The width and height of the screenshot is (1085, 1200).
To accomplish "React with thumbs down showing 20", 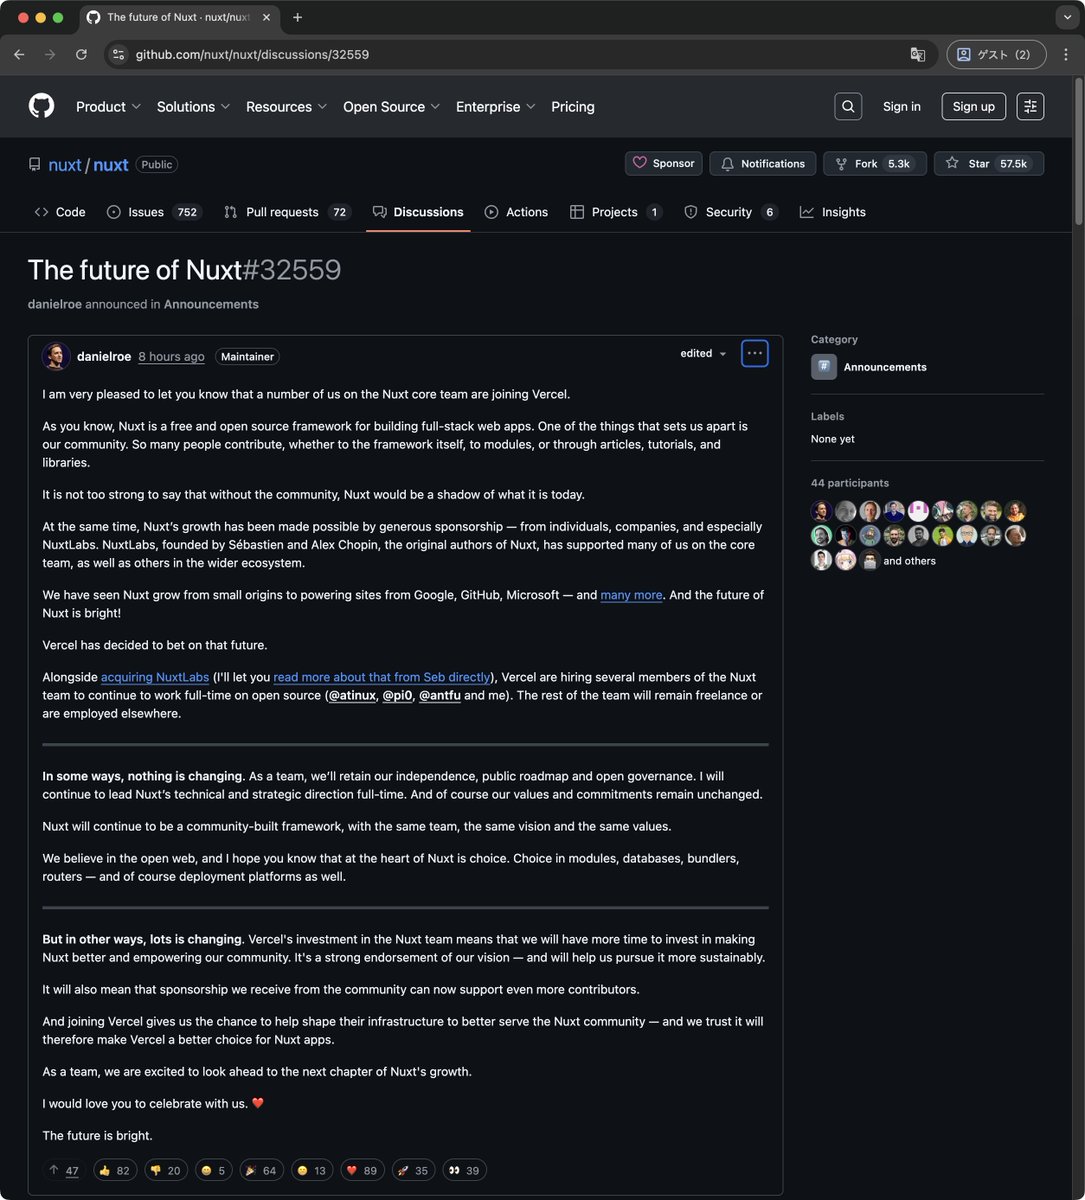I will point(165,1171).
